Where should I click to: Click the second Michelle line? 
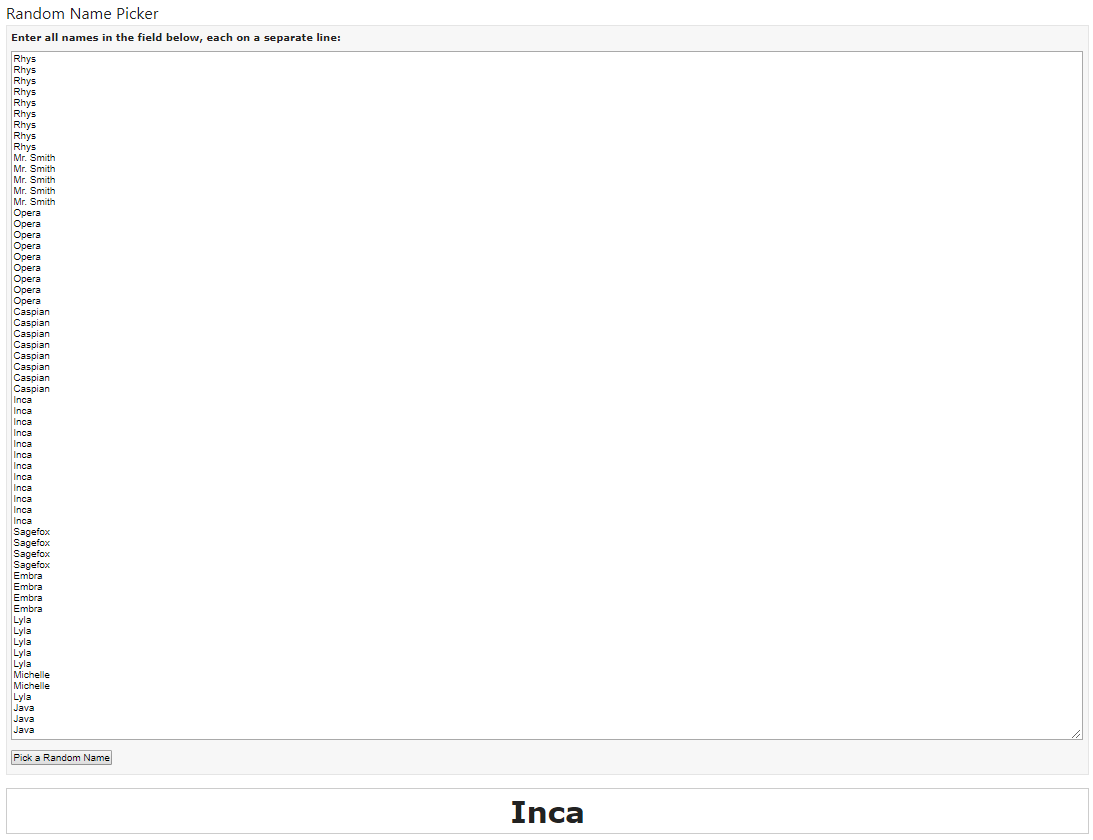[31, 686]
